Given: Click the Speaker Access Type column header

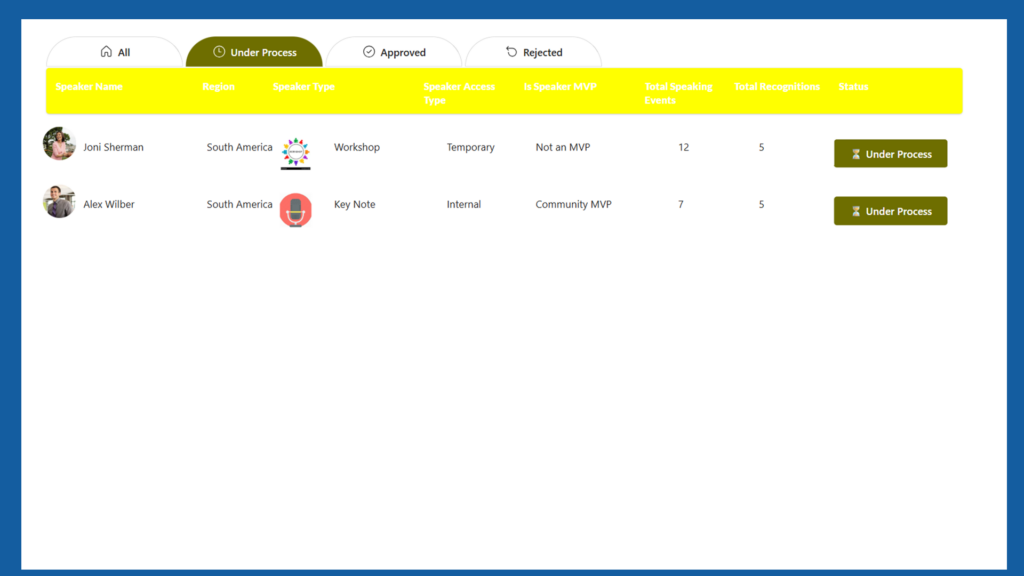Looking at the screenshot, I should [x=458, y=93].
